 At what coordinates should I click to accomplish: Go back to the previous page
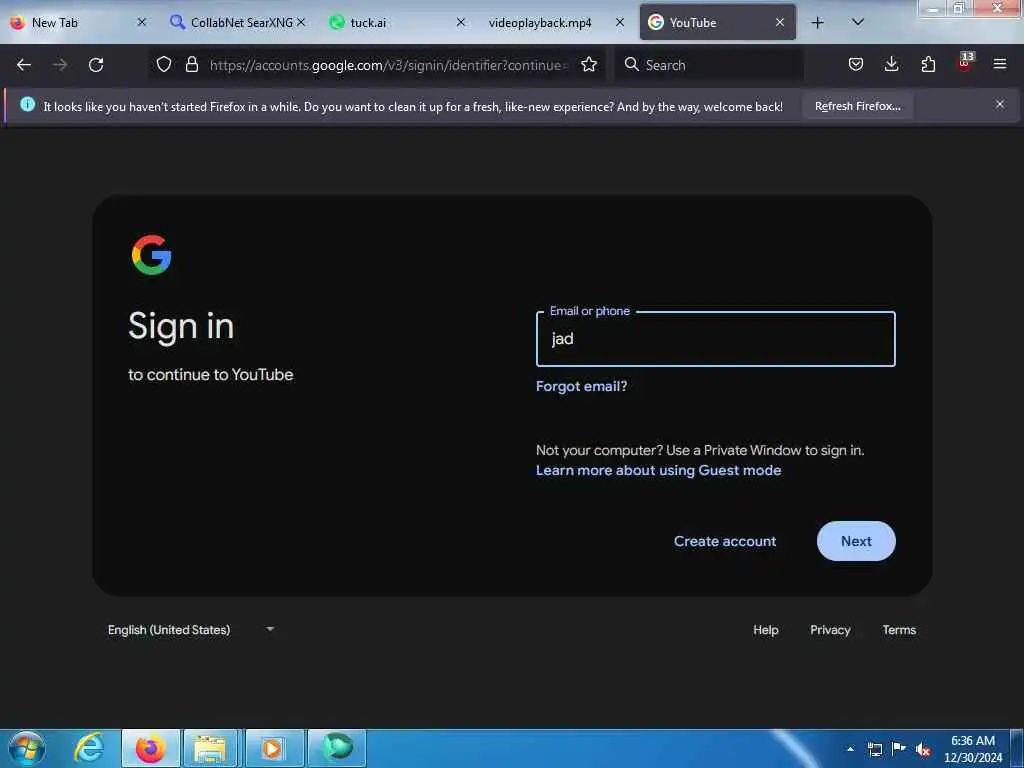pyautogui.click(x=24, y=65)
